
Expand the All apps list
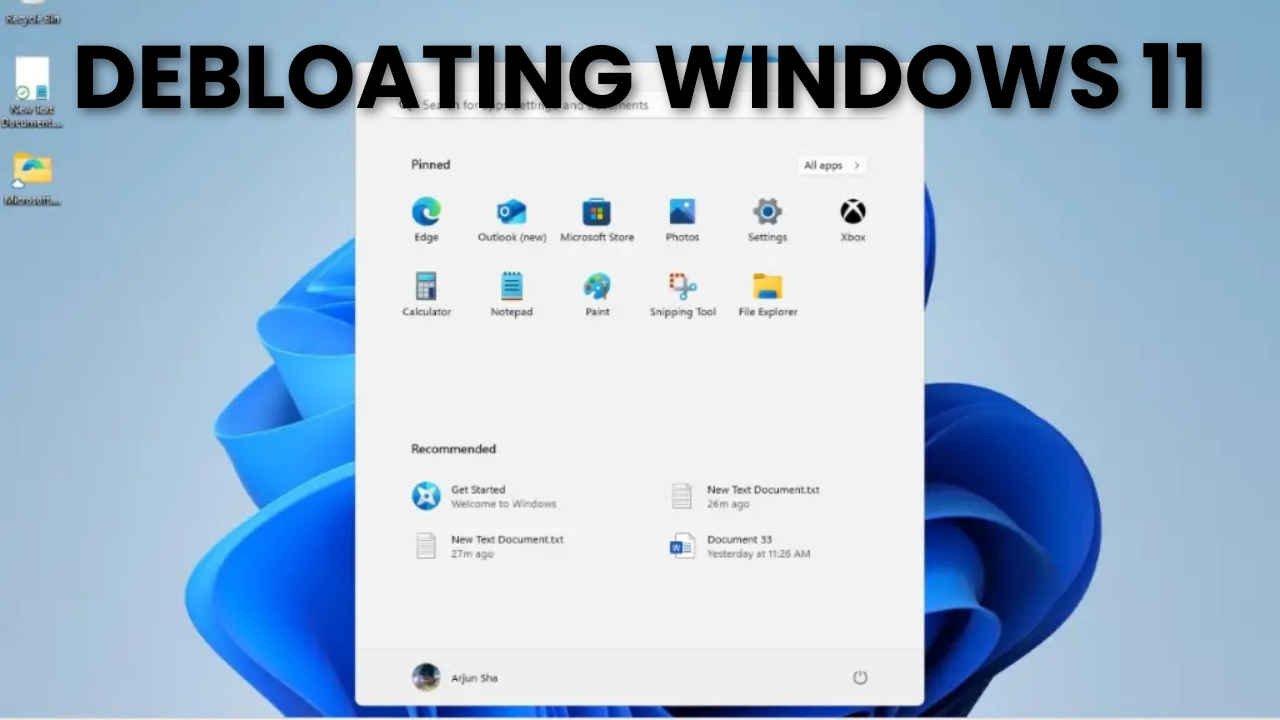[831, 165]
